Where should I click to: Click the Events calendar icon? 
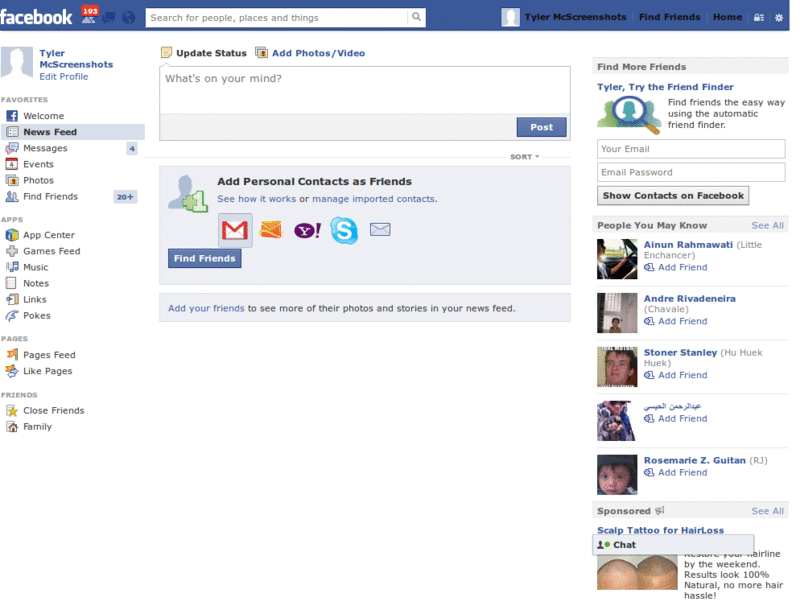coord(12,164)
